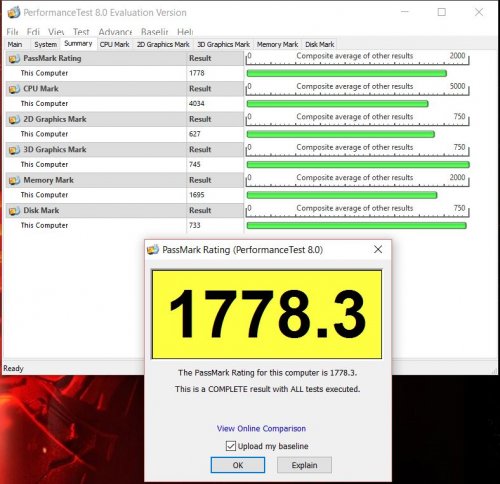
Task: Maximize the PerformanceTest window
Action: pos(442,12)
